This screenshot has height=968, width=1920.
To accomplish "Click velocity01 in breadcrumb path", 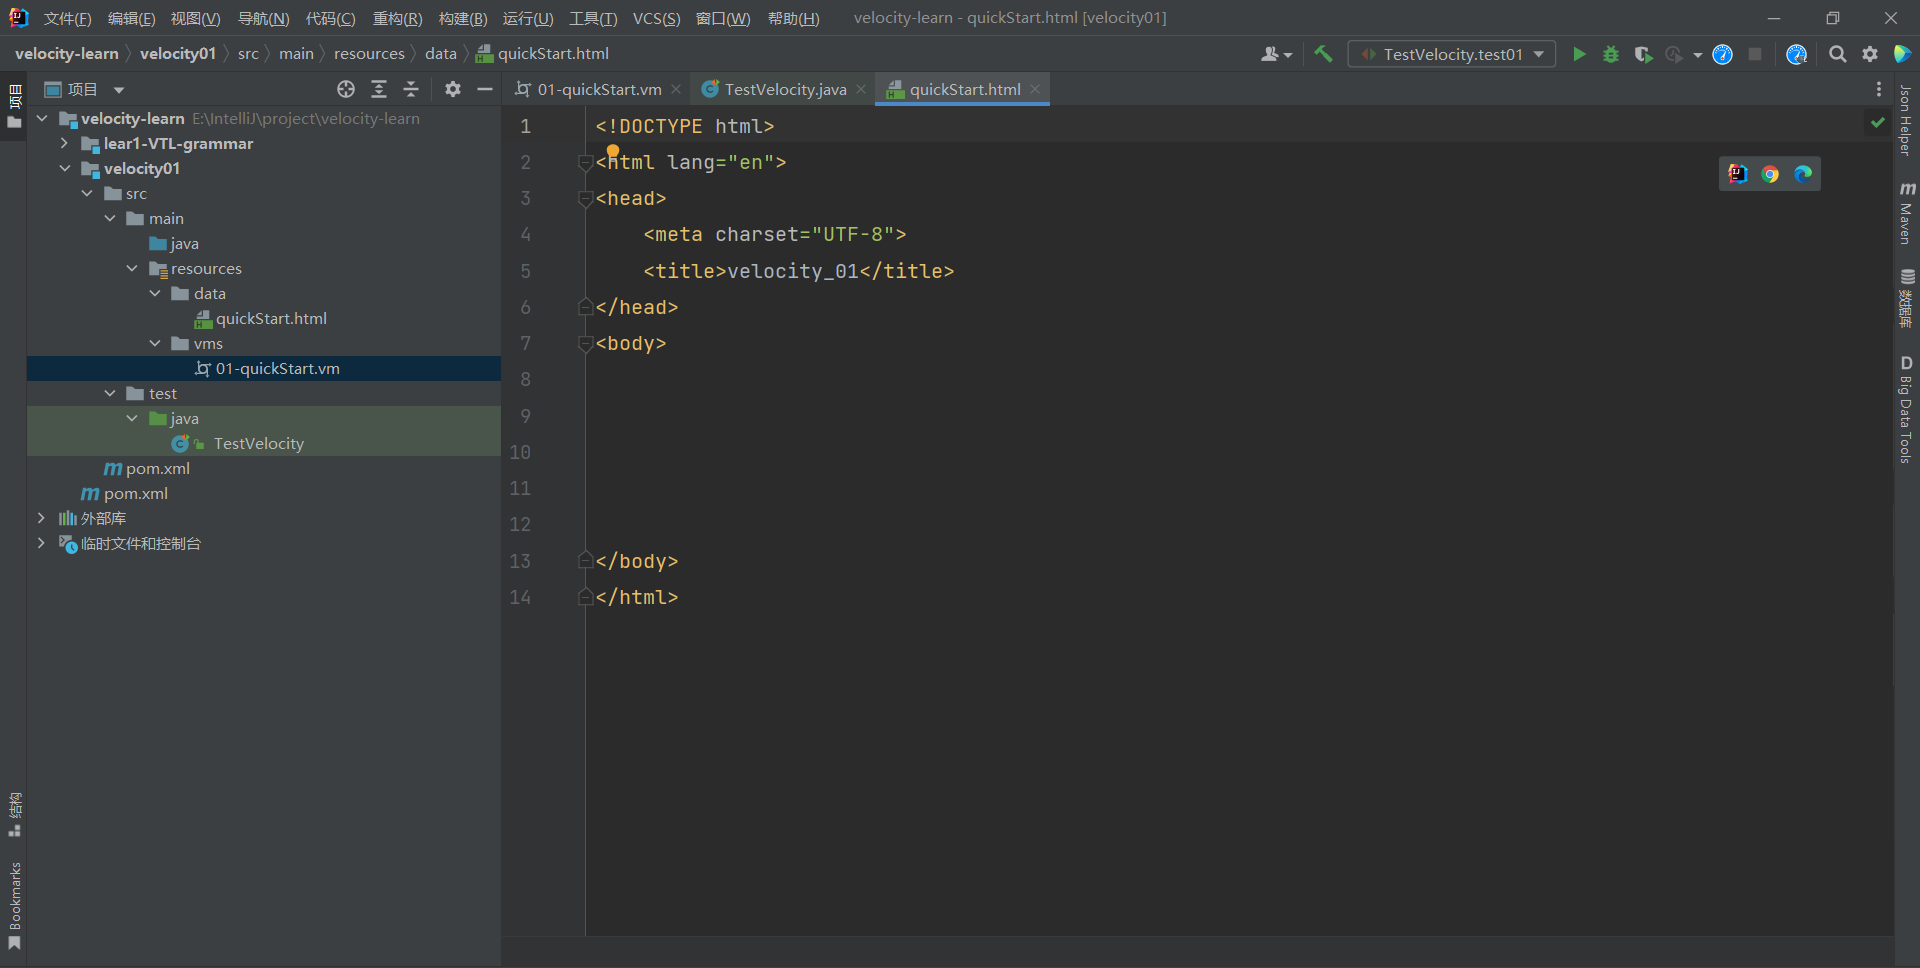I will point(178,54).
